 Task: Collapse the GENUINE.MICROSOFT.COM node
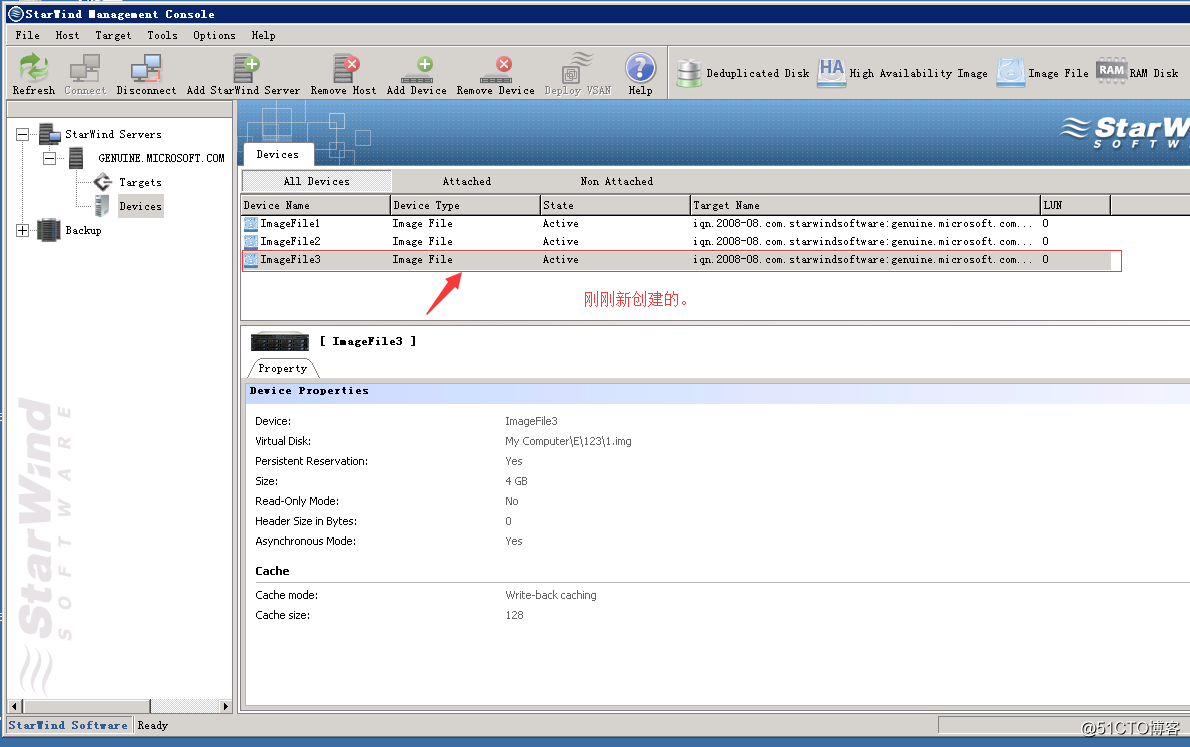(x=49, y=158)
